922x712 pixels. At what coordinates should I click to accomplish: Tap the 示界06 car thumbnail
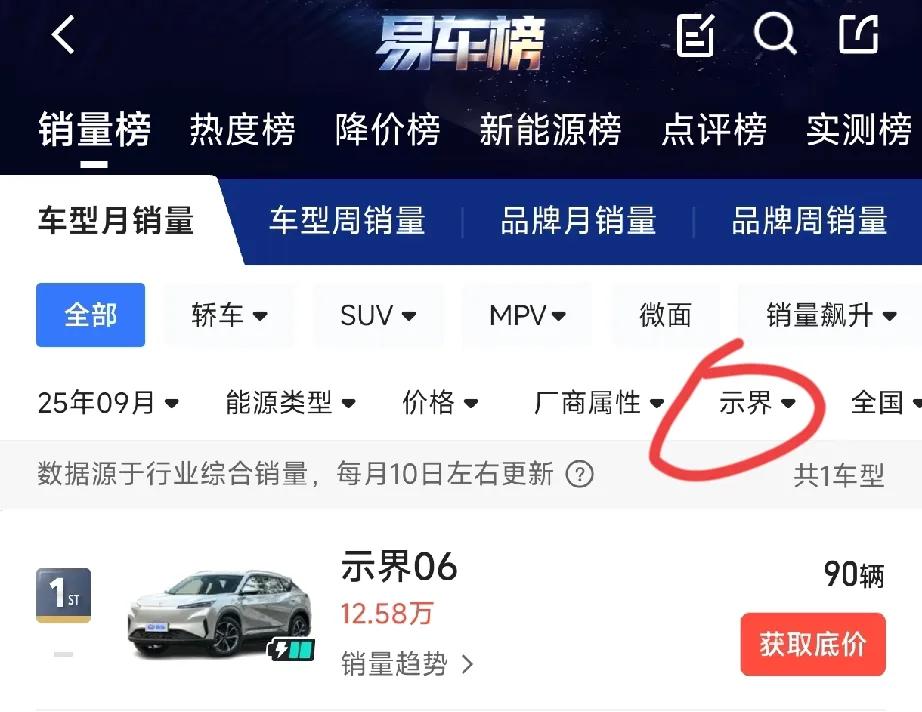click(x=221, y=613)
